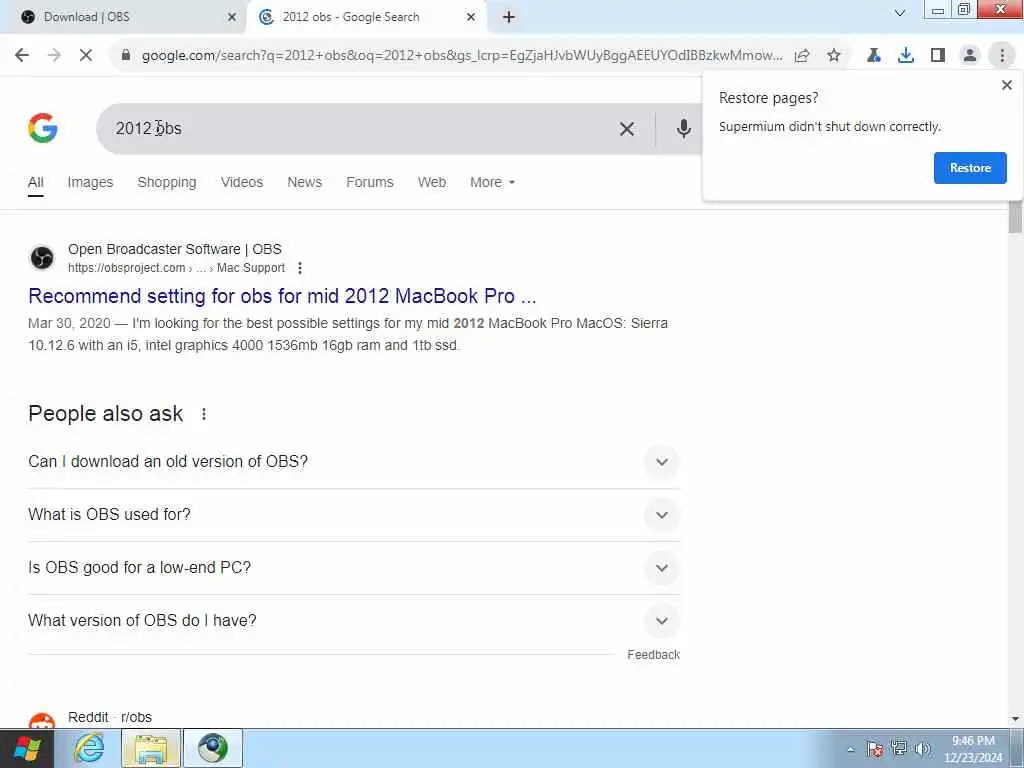Open 'Recommend setting for obs' result link
This screenshot has width=1024, height=768.
coord(282,296)
